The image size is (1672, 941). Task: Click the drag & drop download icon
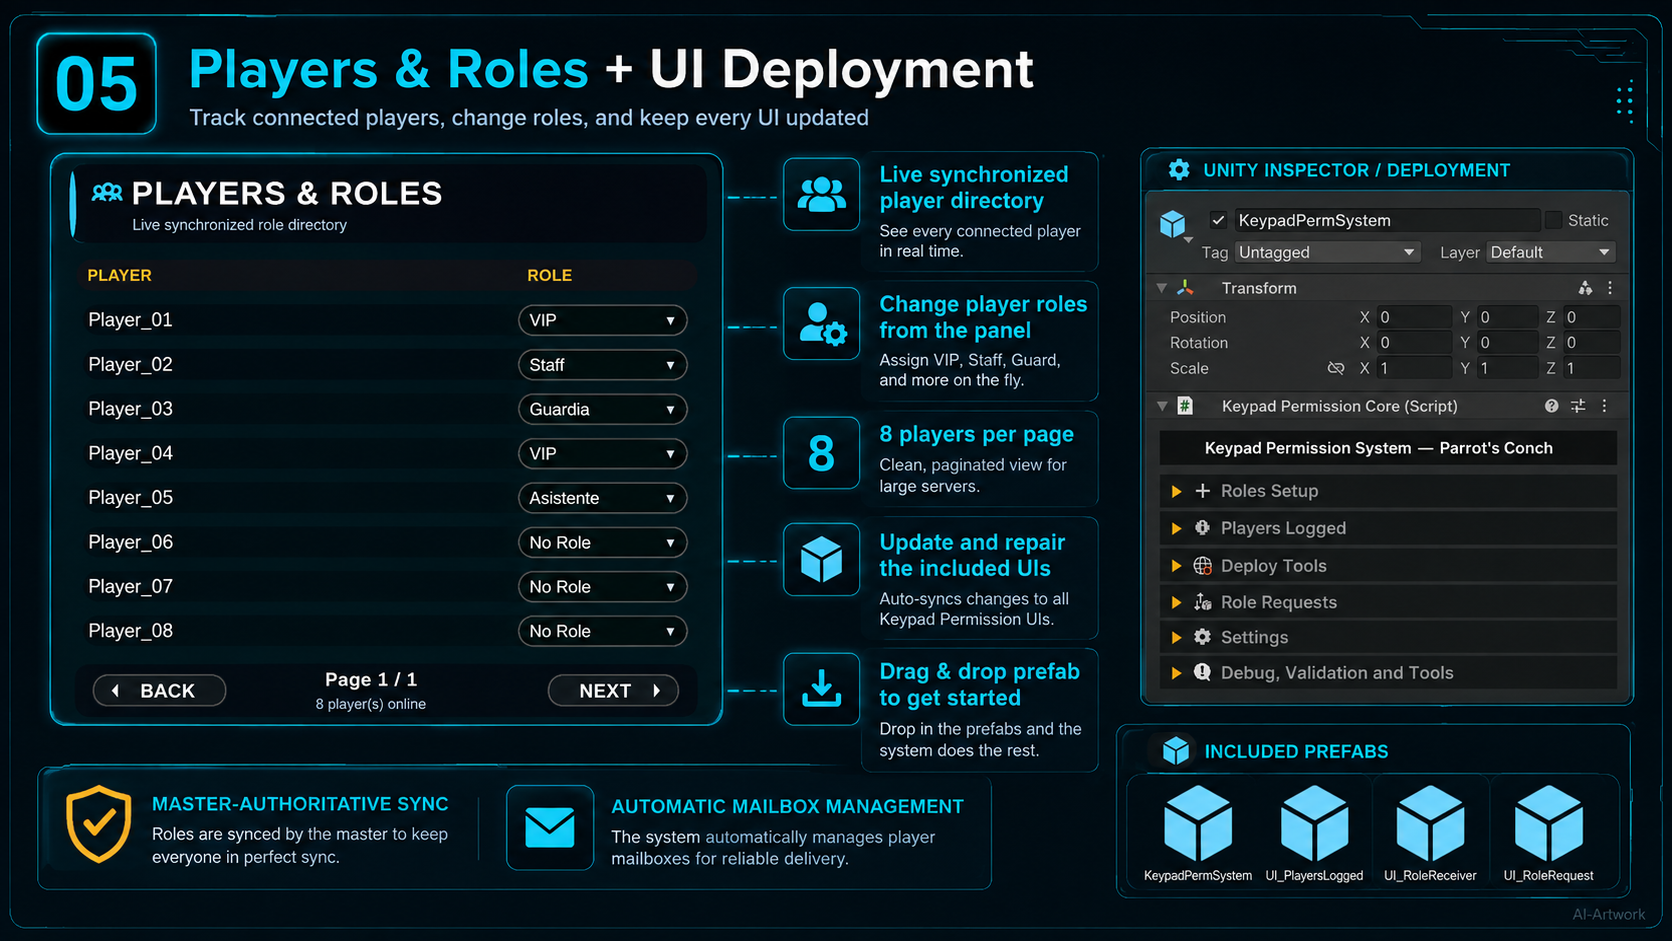821,688
